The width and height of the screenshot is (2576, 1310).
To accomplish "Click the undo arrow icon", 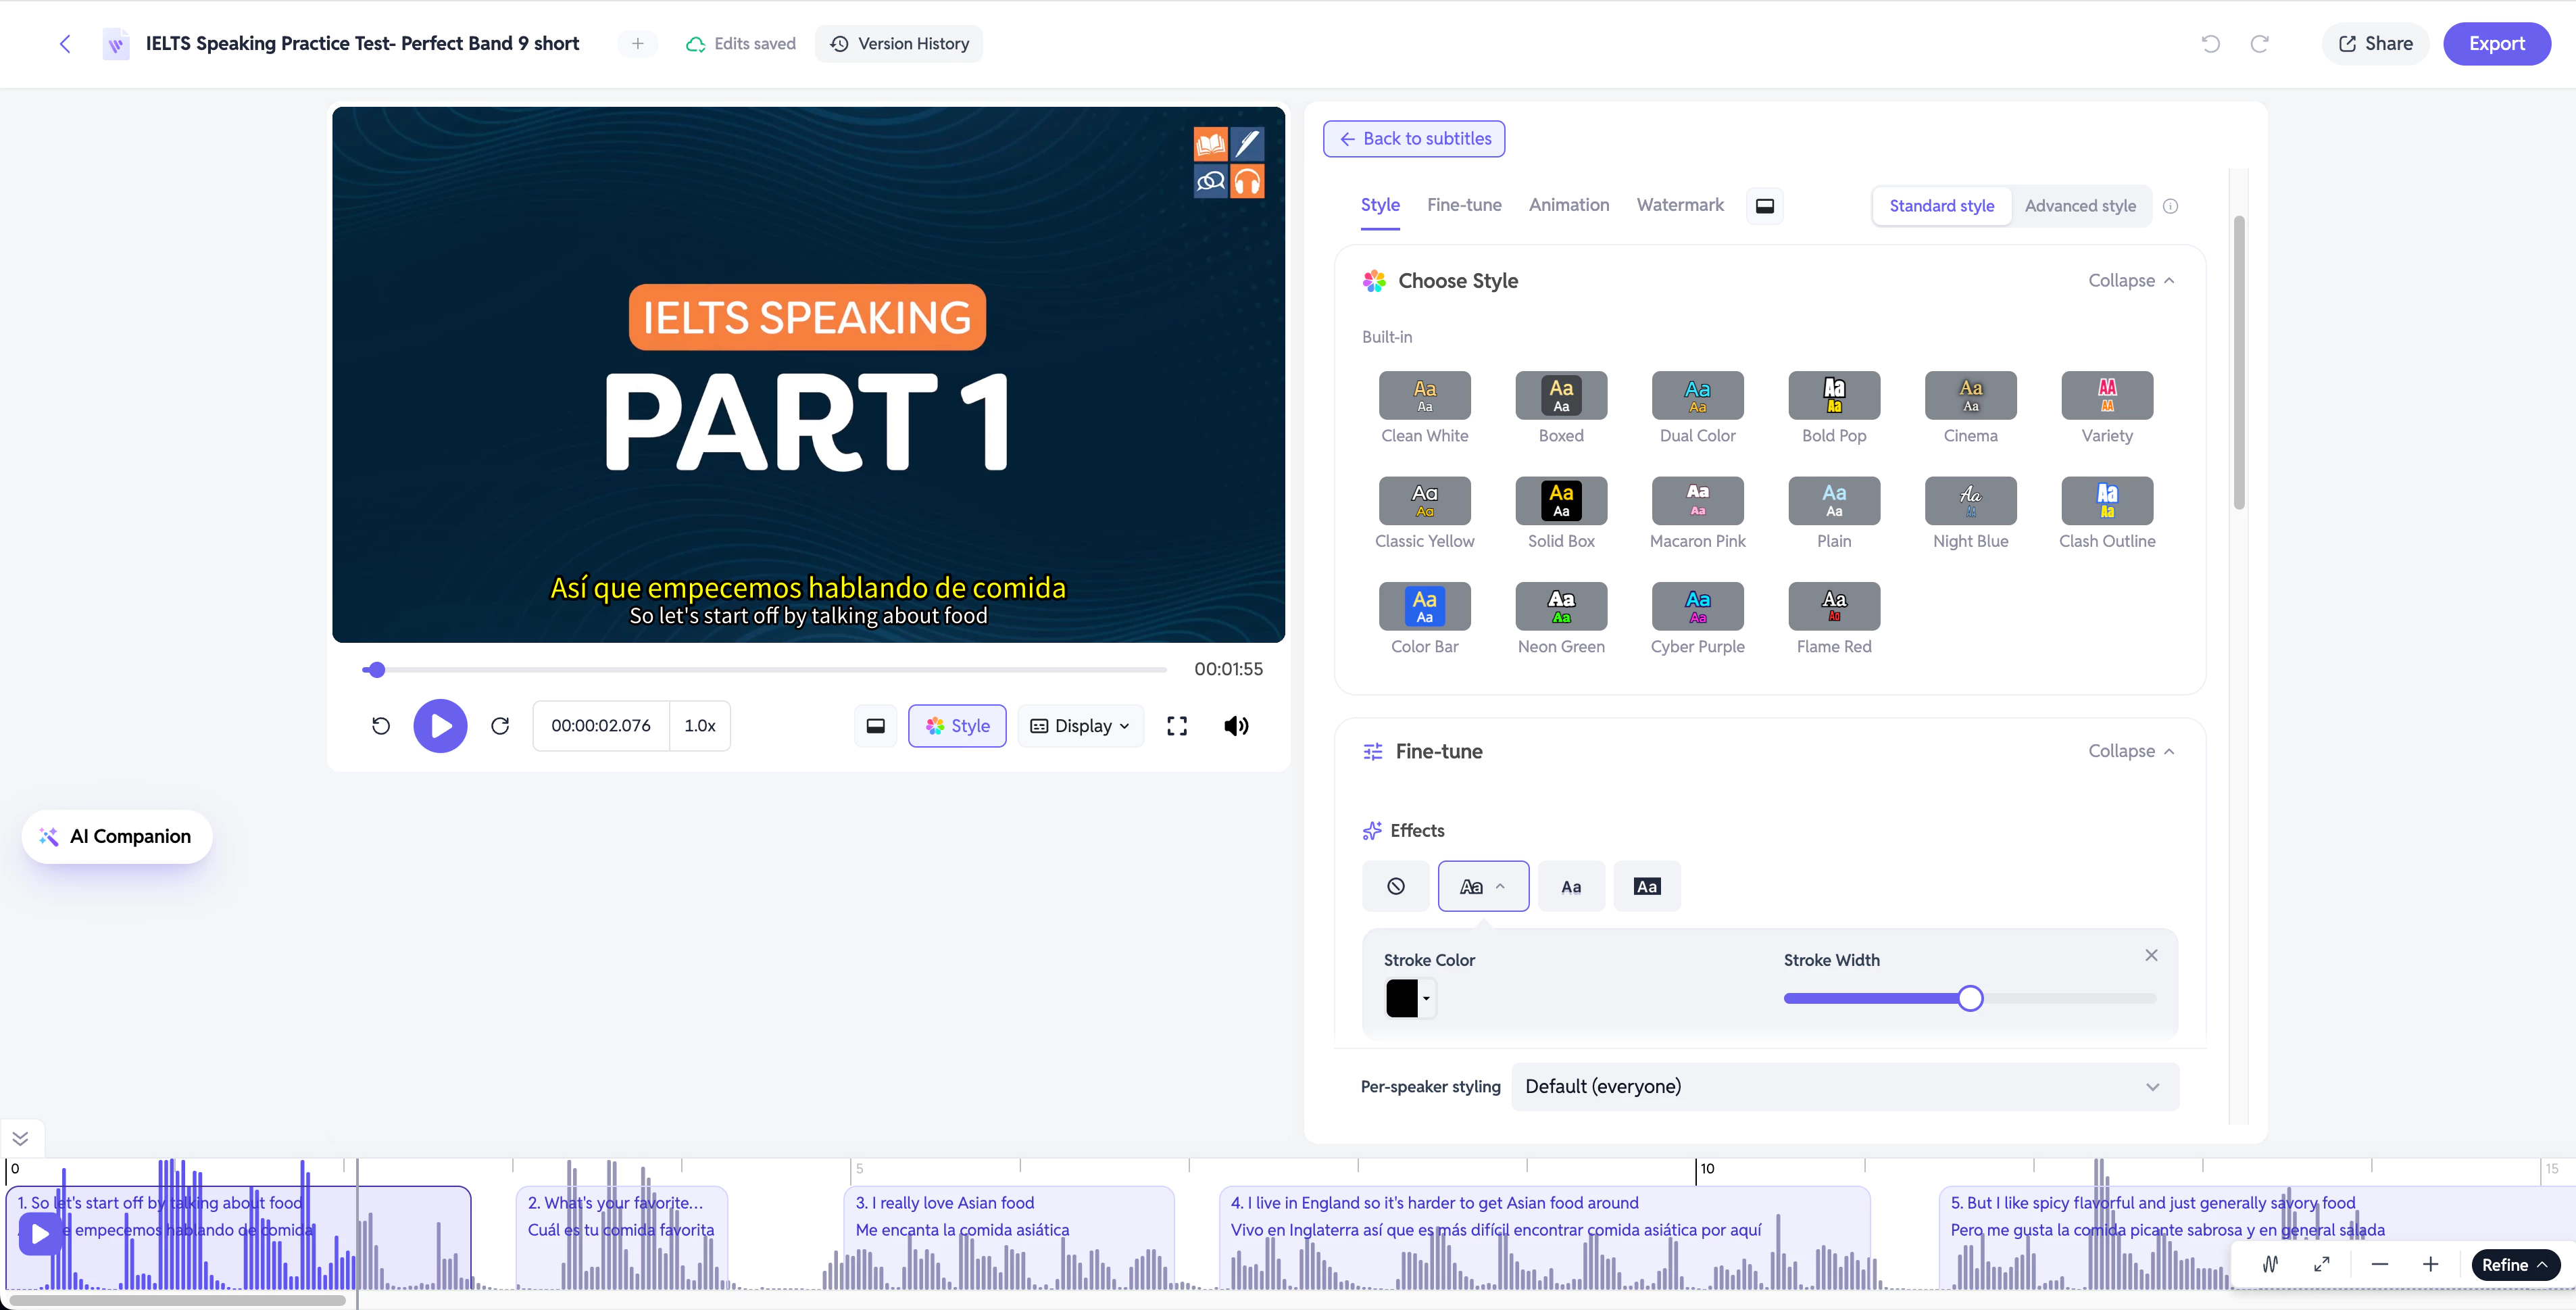I will 2210,44.
